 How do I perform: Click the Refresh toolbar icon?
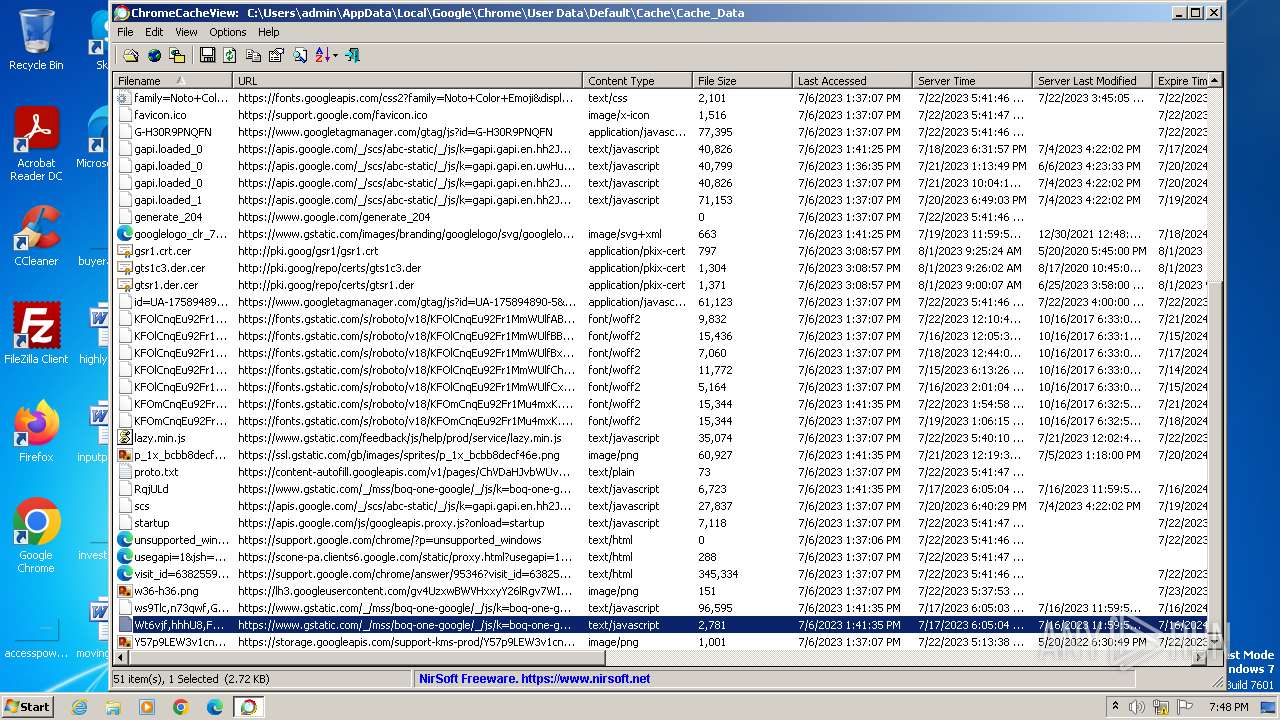pyautogui.click(x=230, y=56)
